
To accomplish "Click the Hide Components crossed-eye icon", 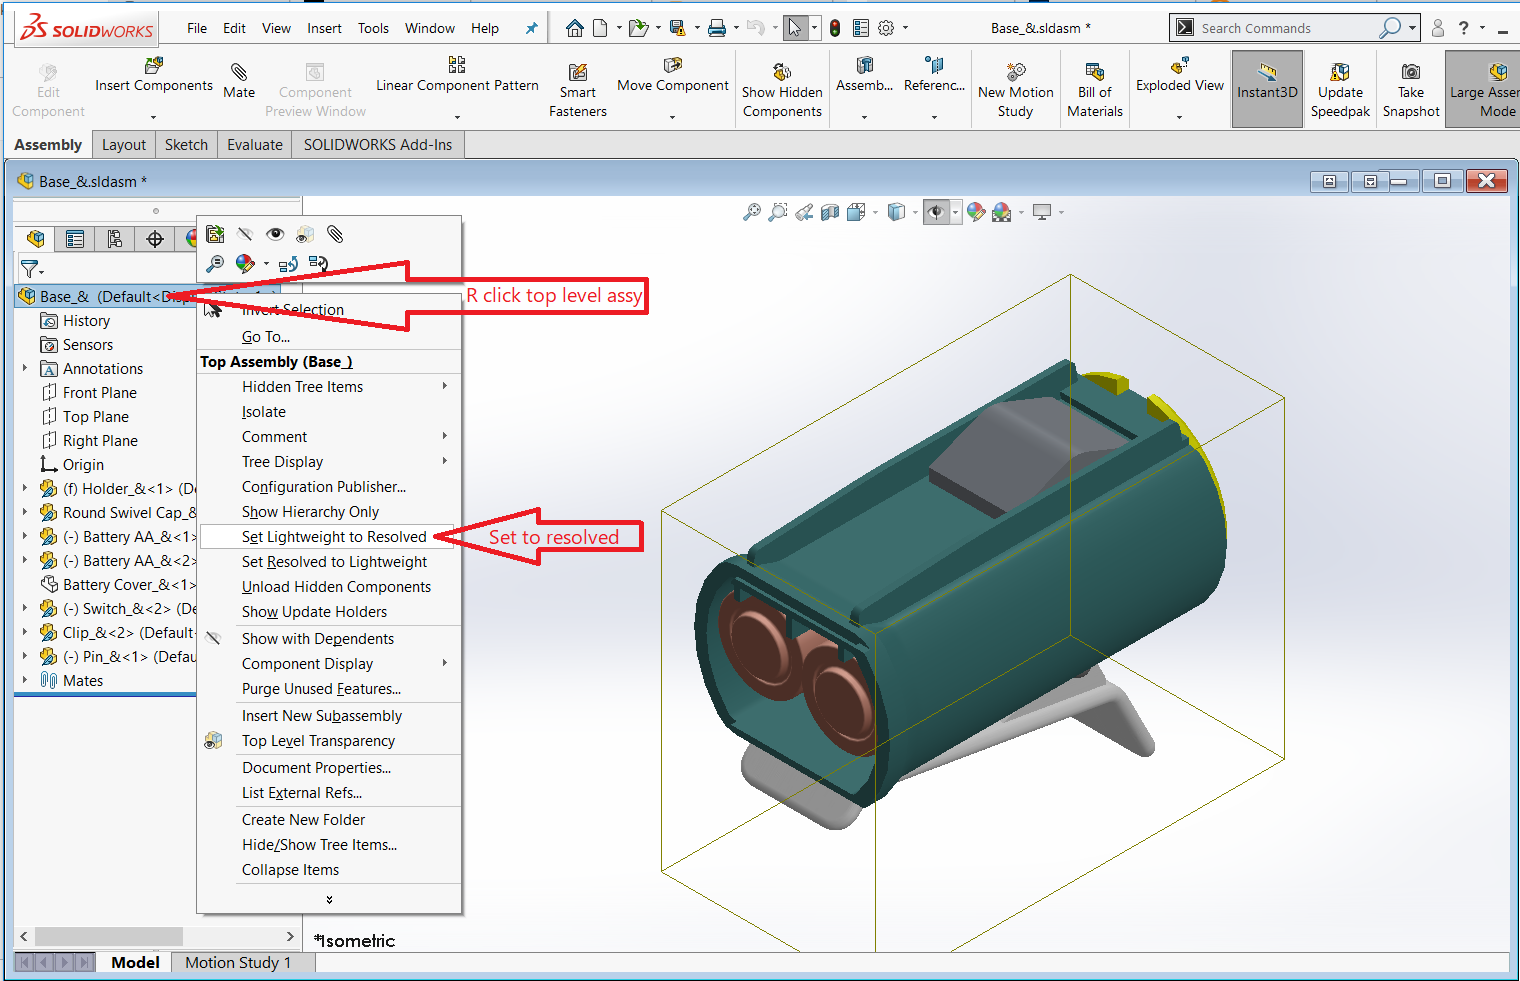I will point(245,234).
